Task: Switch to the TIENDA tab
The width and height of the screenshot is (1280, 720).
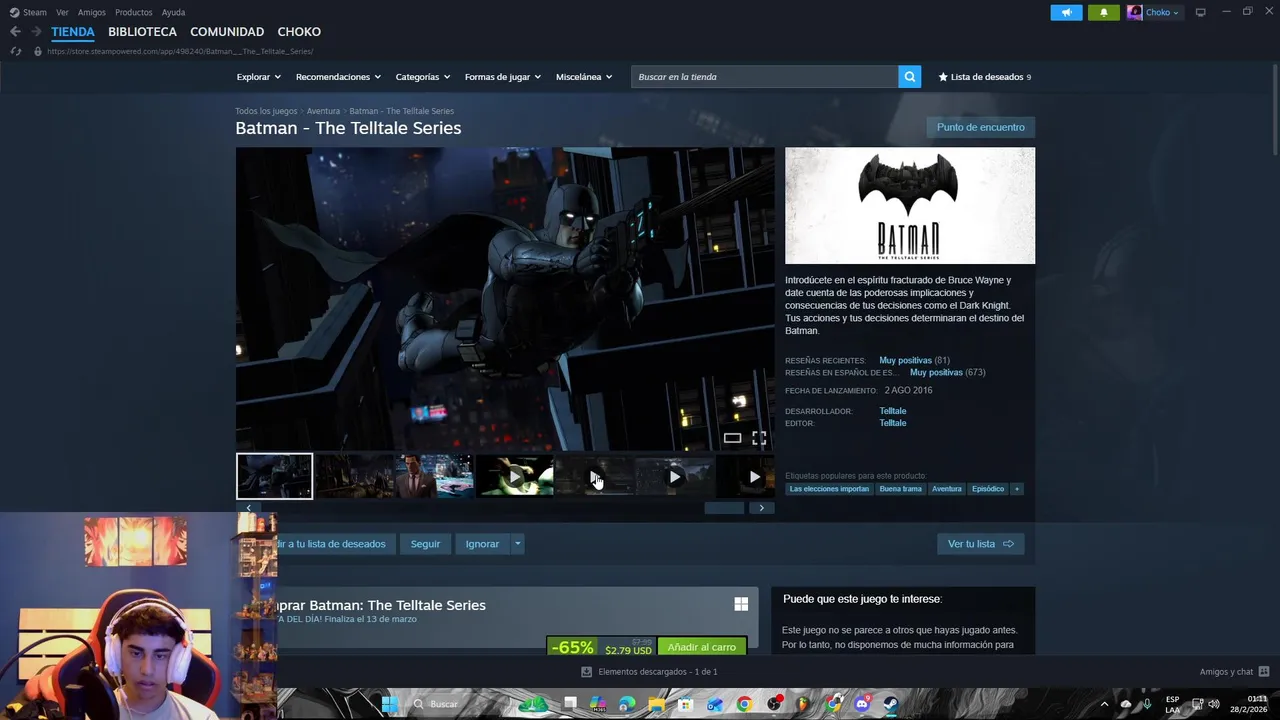Action: click(x=73, y=32)
